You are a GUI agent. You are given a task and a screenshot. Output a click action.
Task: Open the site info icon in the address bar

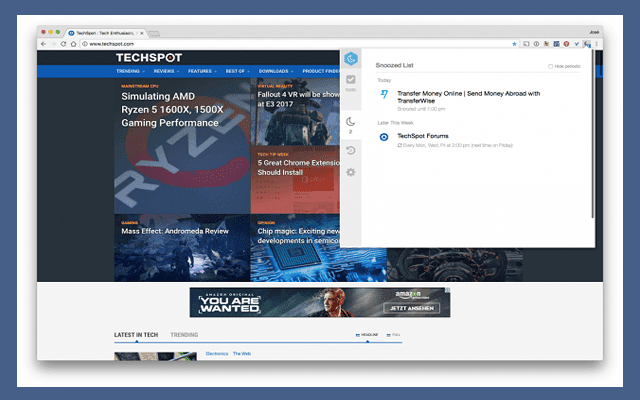coord(84,44)
